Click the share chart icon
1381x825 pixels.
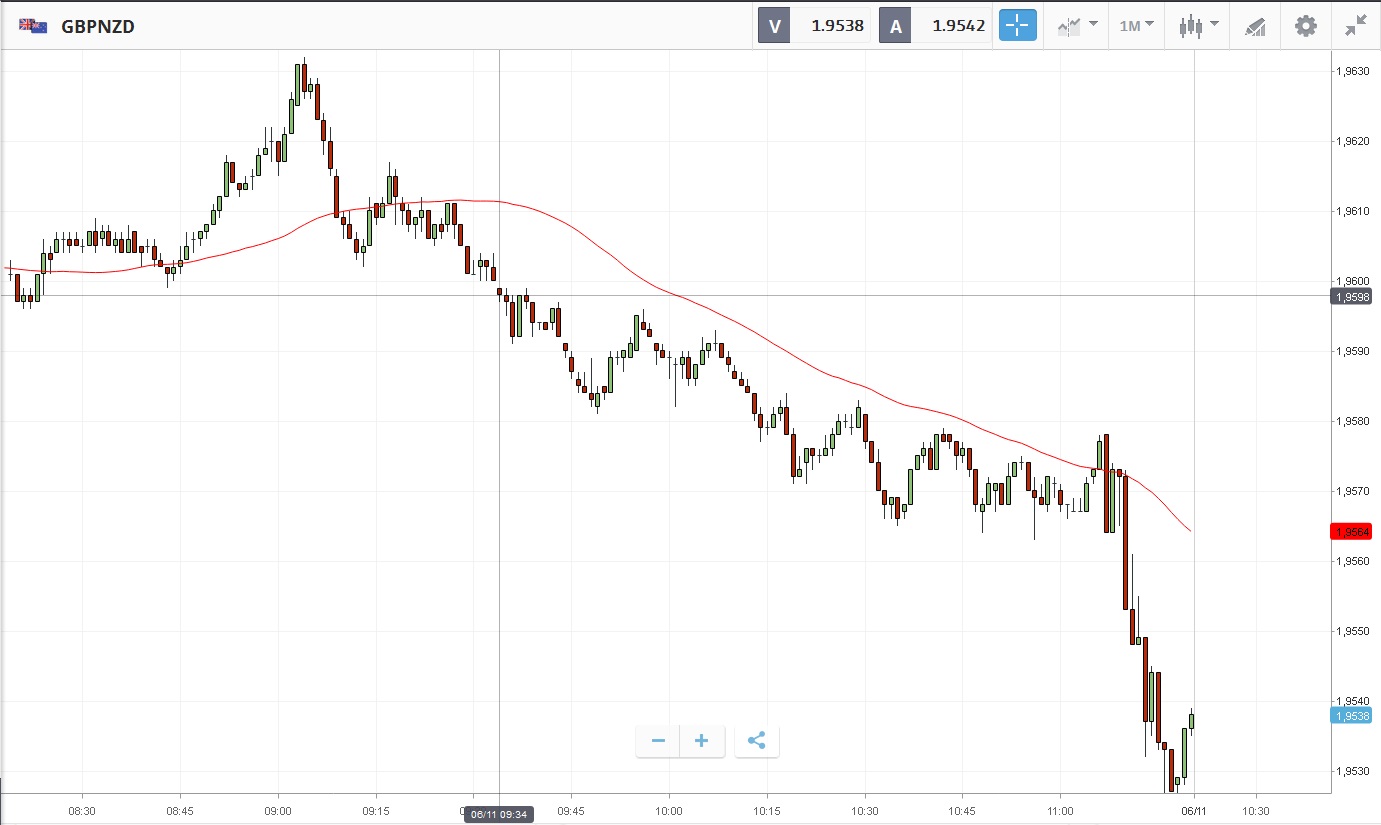757,741
